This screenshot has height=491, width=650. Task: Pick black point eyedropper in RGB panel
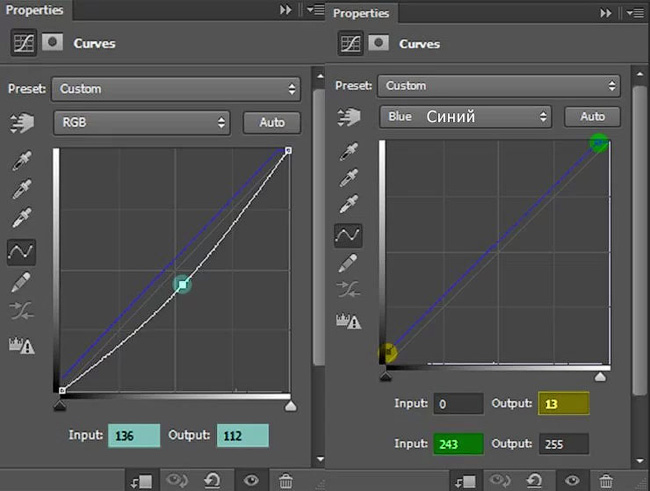click(x=22, y=161)
